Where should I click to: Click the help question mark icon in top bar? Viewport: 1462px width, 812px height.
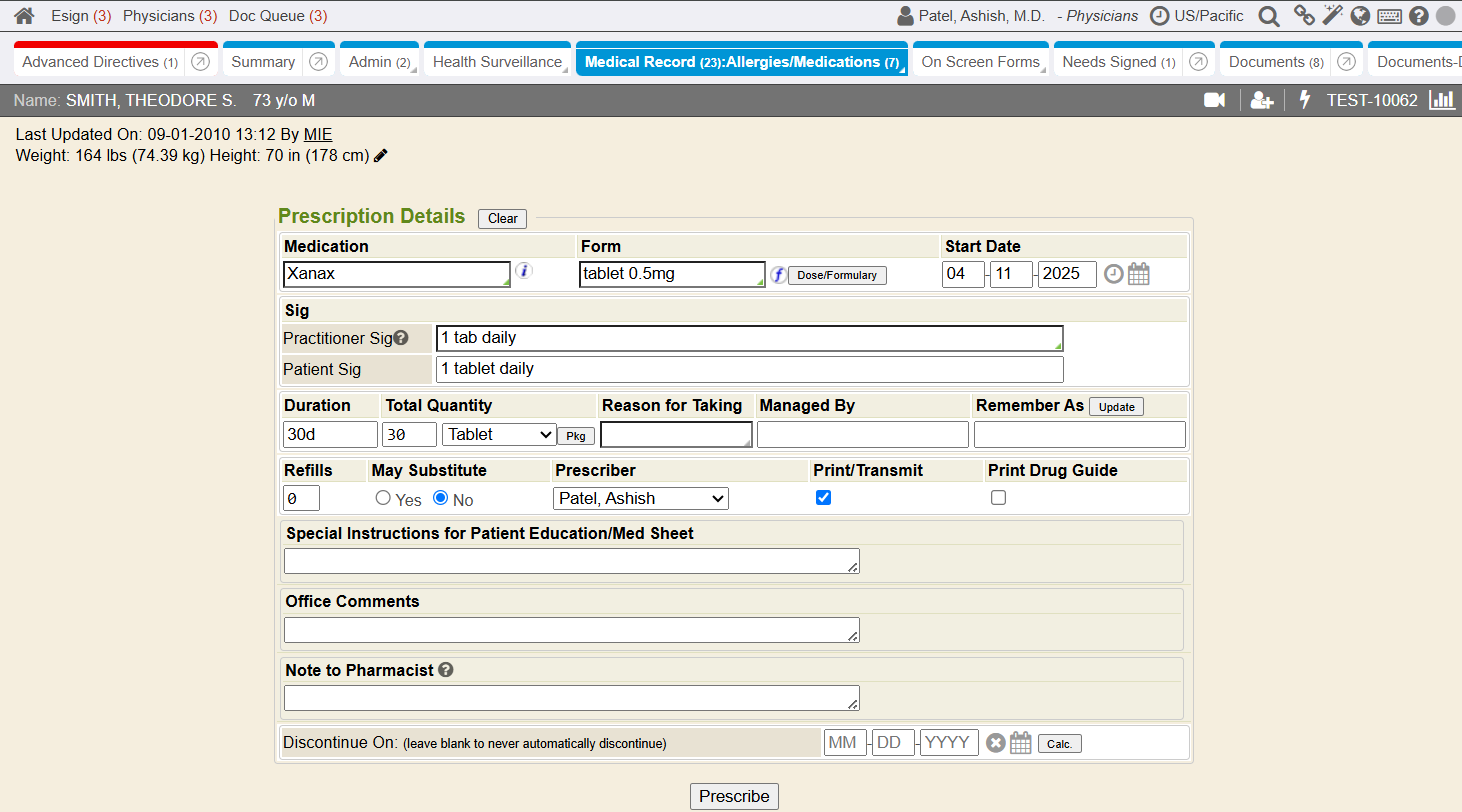point(1418,16)
